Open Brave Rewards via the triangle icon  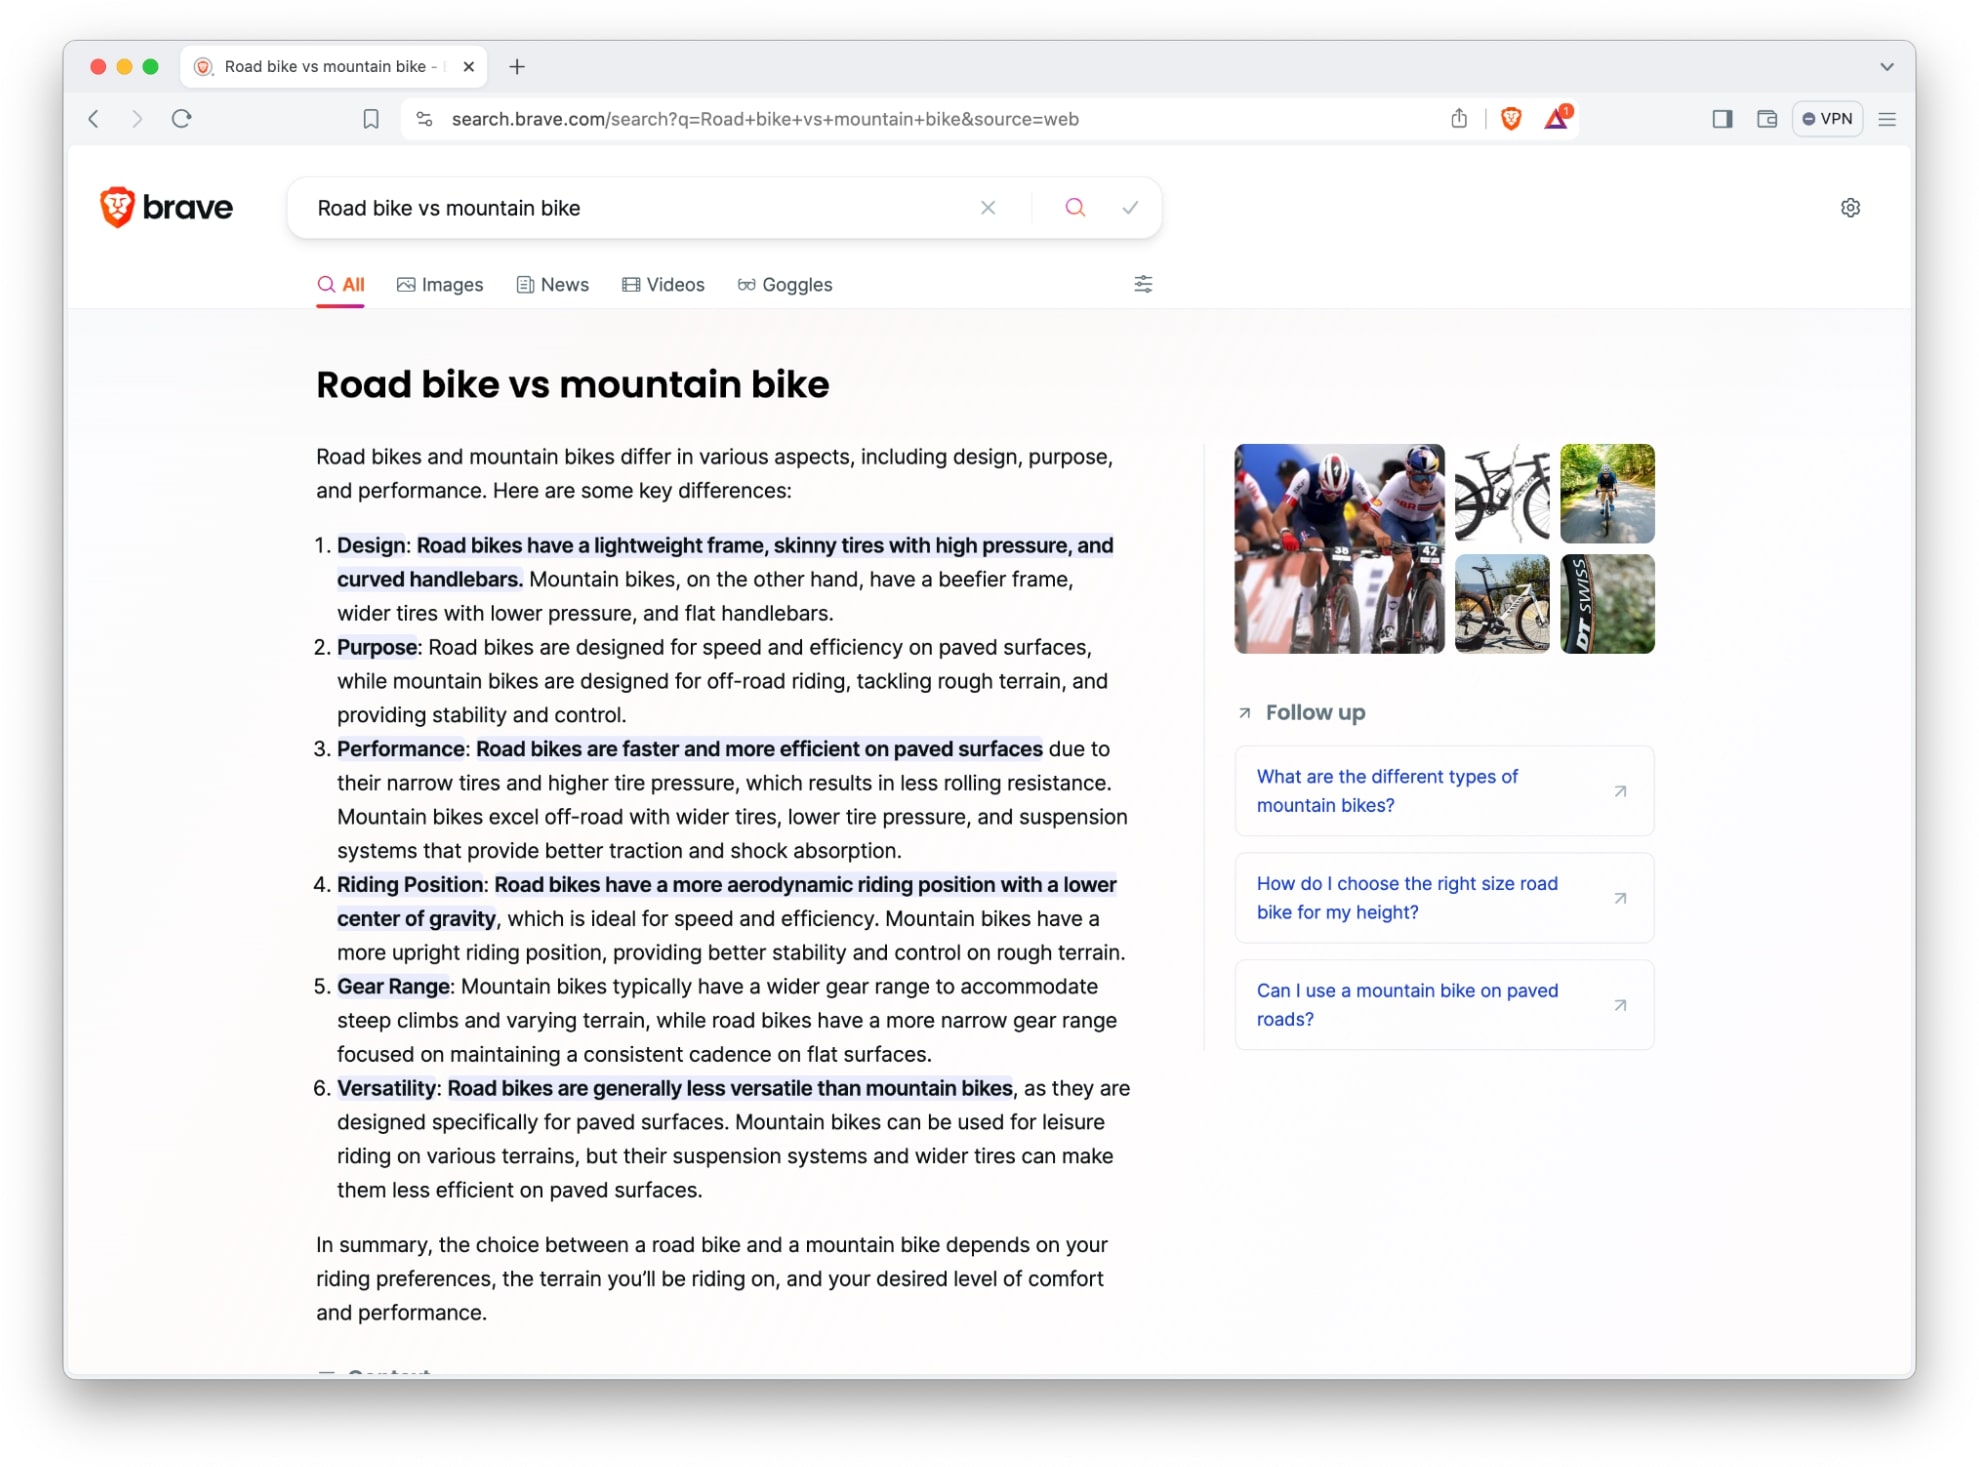pyautogui.click(x=1556, y=119)
